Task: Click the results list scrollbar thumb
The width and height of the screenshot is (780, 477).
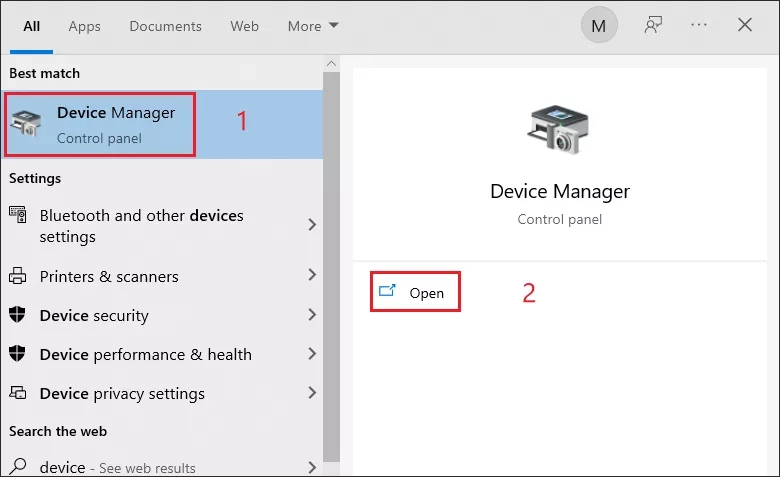Action: (x=331, y=267)
